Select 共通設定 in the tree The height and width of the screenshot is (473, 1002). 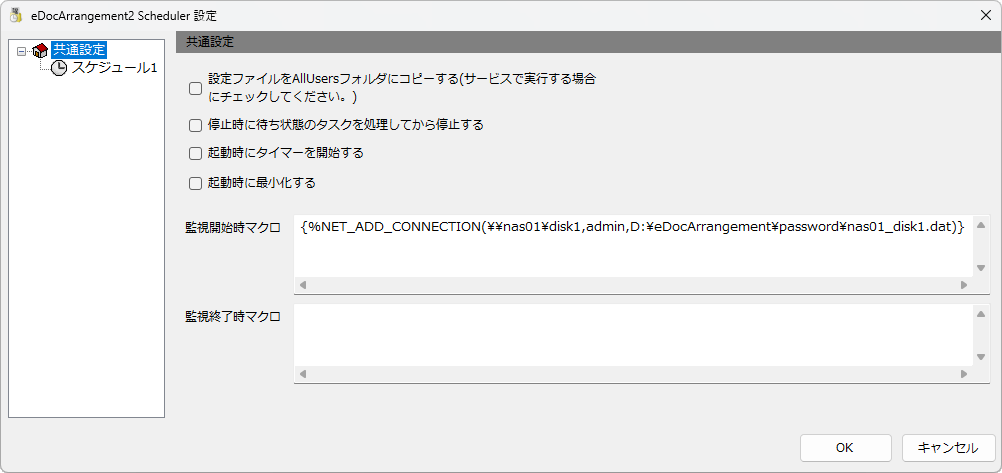pos(79,50)
